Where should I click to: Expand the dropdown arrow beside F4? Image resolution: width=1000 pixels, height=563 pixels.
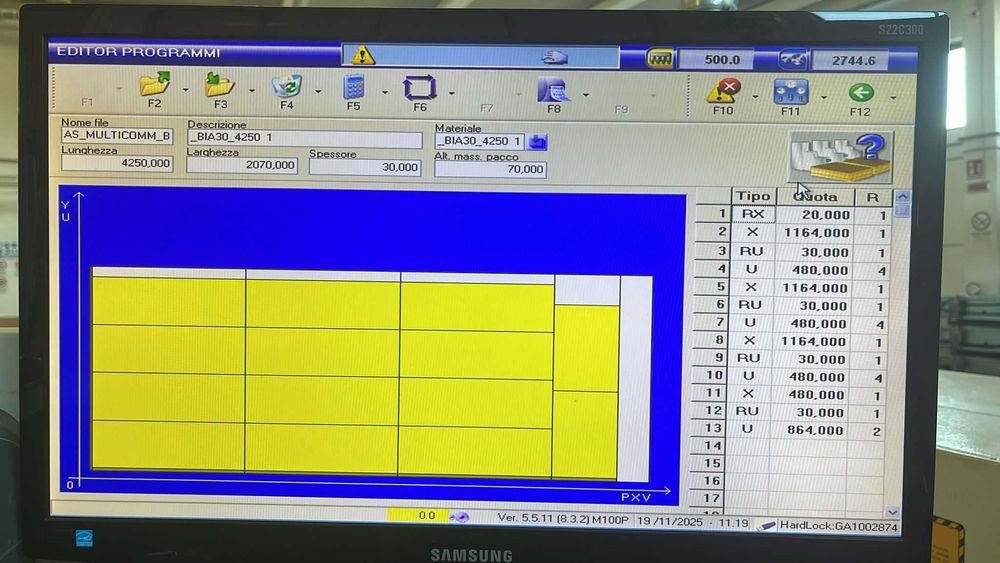(318, 92)
